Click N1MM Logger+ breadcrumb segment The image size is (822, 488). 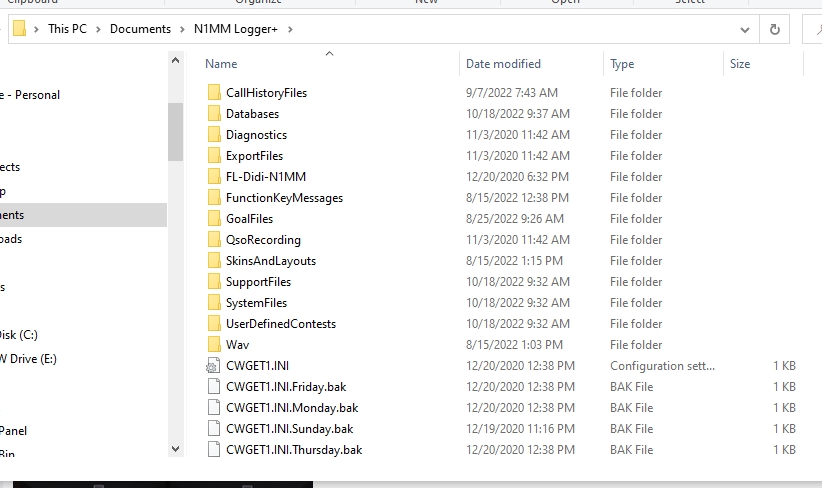tap(235, 29)
